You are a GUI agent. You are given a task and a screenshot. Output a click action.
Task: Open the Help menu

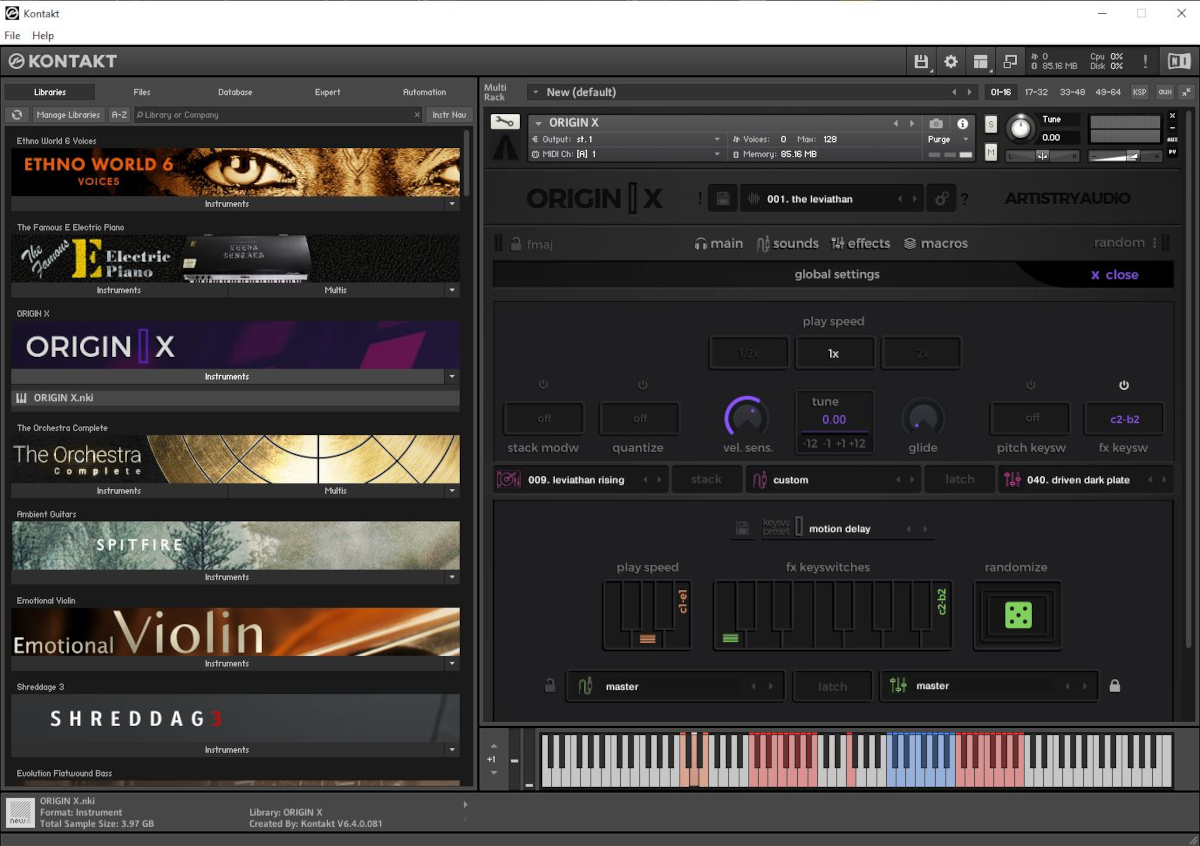pyautogui.click(x=43, y=36)
